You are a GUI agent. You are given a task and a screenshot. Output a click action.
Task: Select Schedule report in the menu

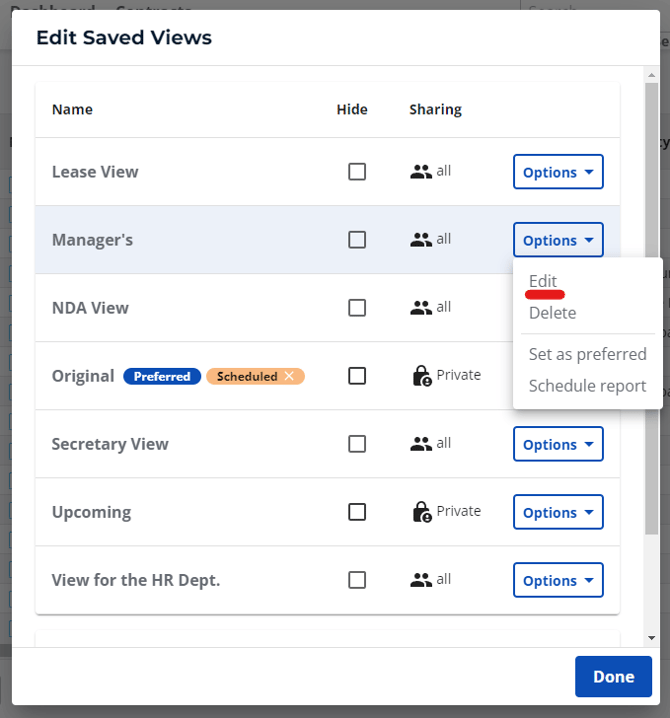coord(587,386)
